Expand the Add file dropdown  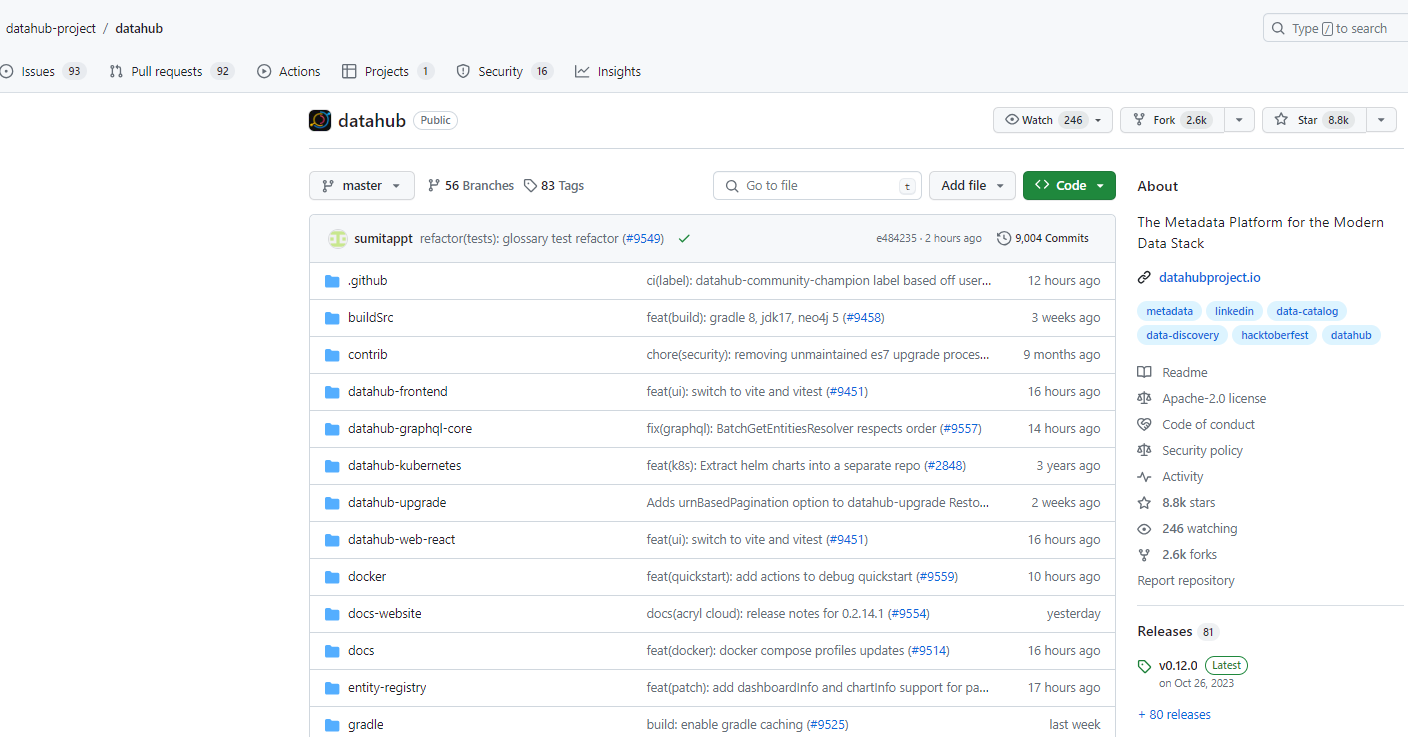[972, 186]
